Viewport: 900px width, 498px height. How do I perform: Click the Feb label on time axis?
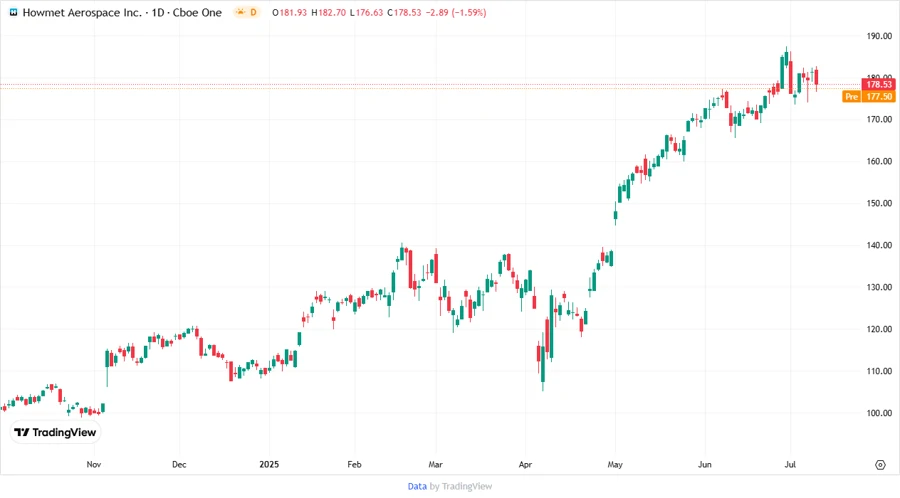(354, 464)
